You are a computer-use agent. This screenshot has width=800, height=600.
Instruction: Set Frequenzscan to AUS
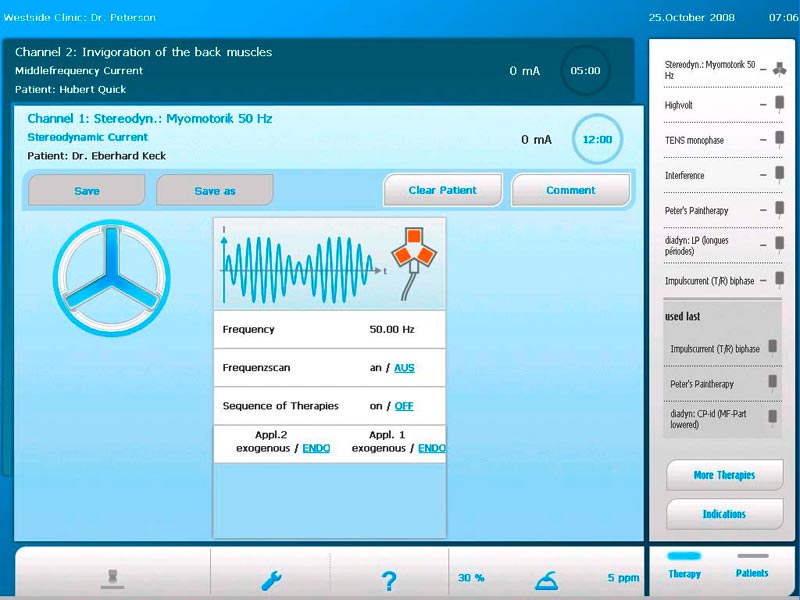(404, 368)
